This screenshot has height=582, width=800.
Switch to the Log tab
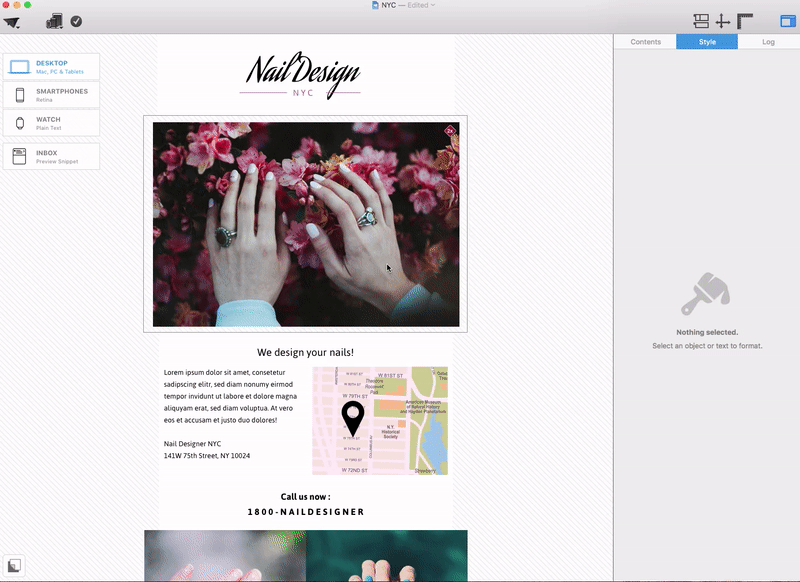[x=768, y=42]
